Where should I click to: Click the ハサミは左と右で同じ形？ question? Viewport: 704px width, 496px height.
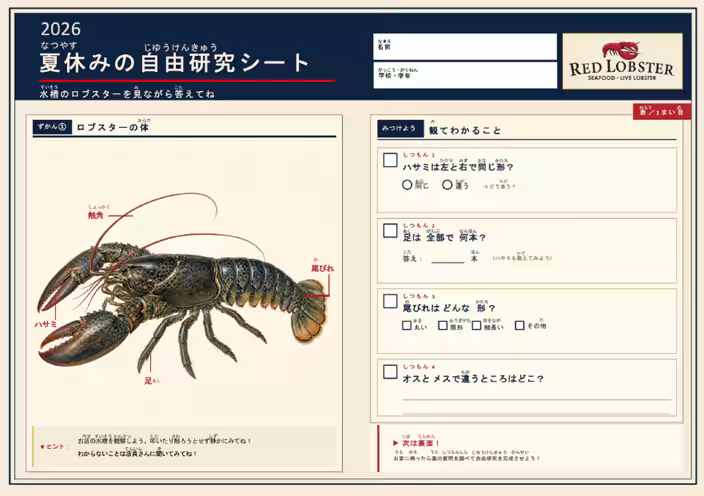(458, 167)
